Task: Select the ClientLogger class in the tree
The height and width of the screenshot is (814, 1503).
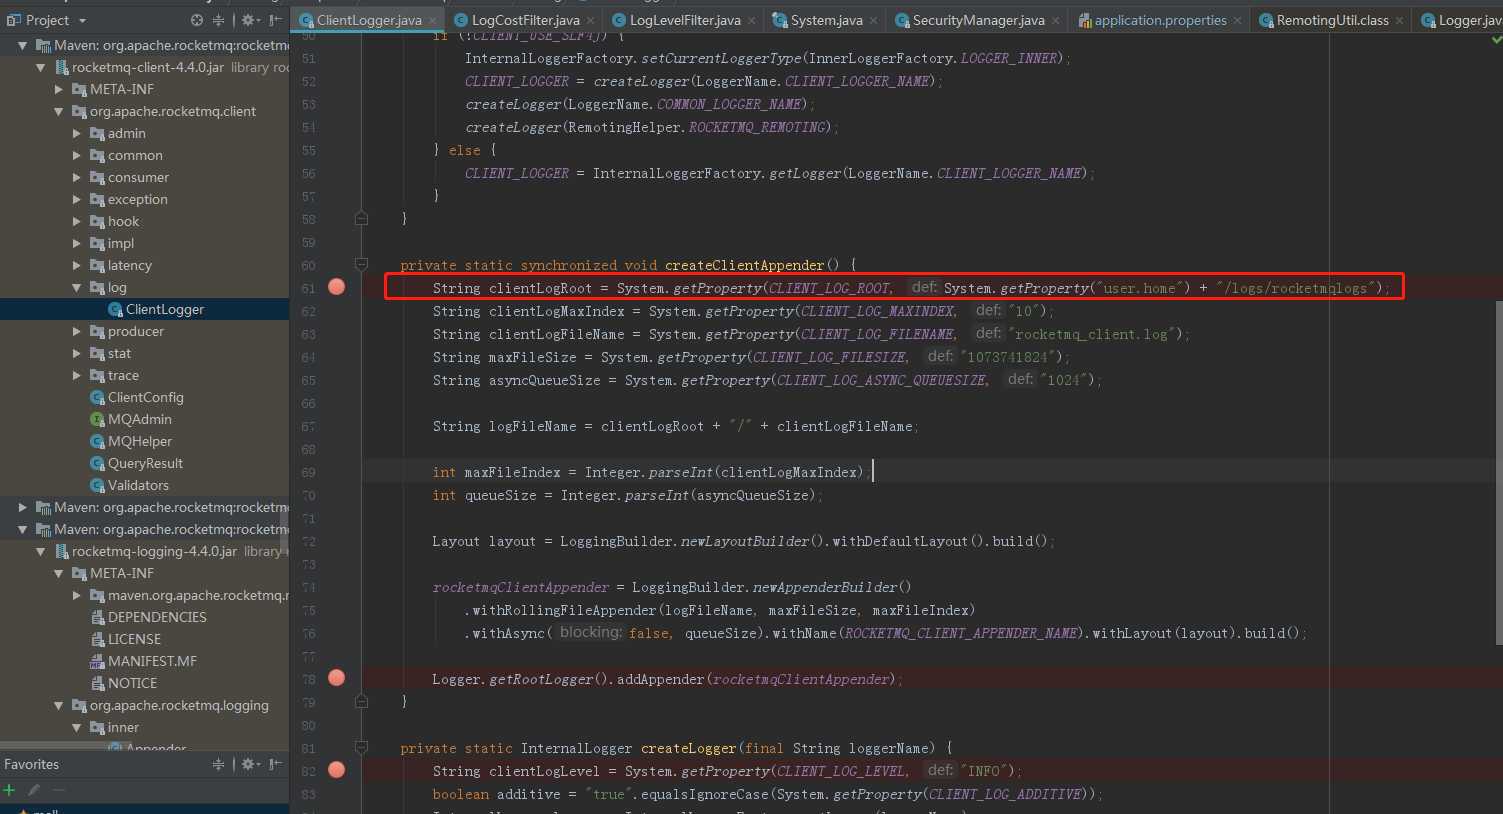Action: 145,309
